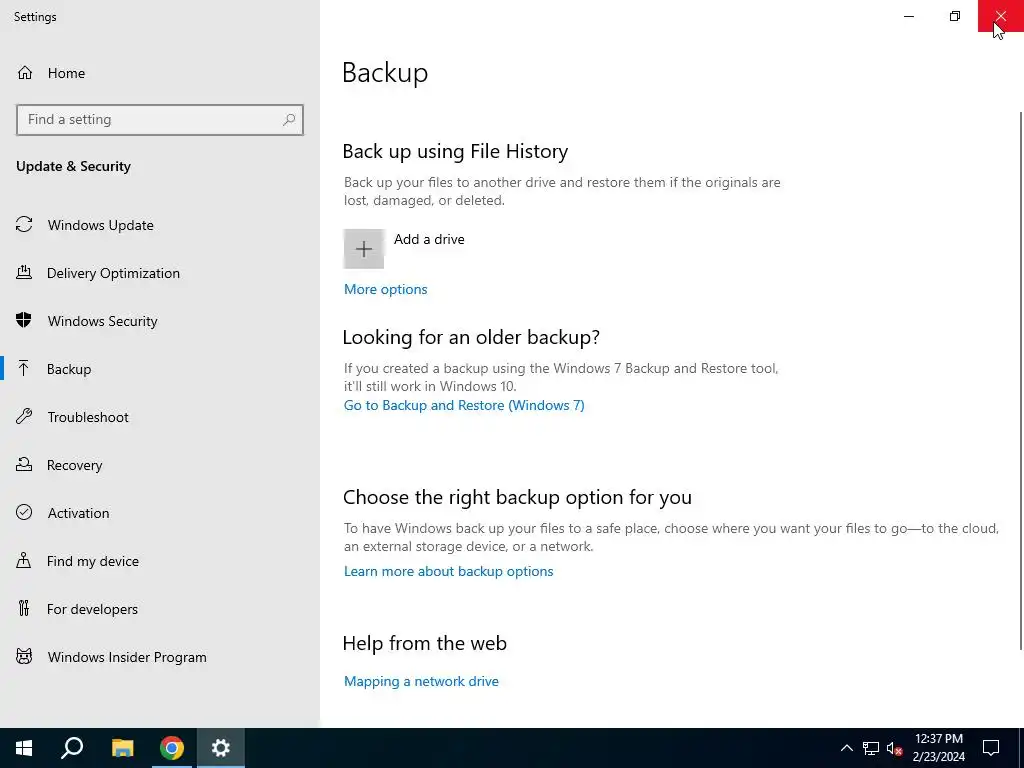Click Learn more about backup options
1024x768 pixels.
448,571
